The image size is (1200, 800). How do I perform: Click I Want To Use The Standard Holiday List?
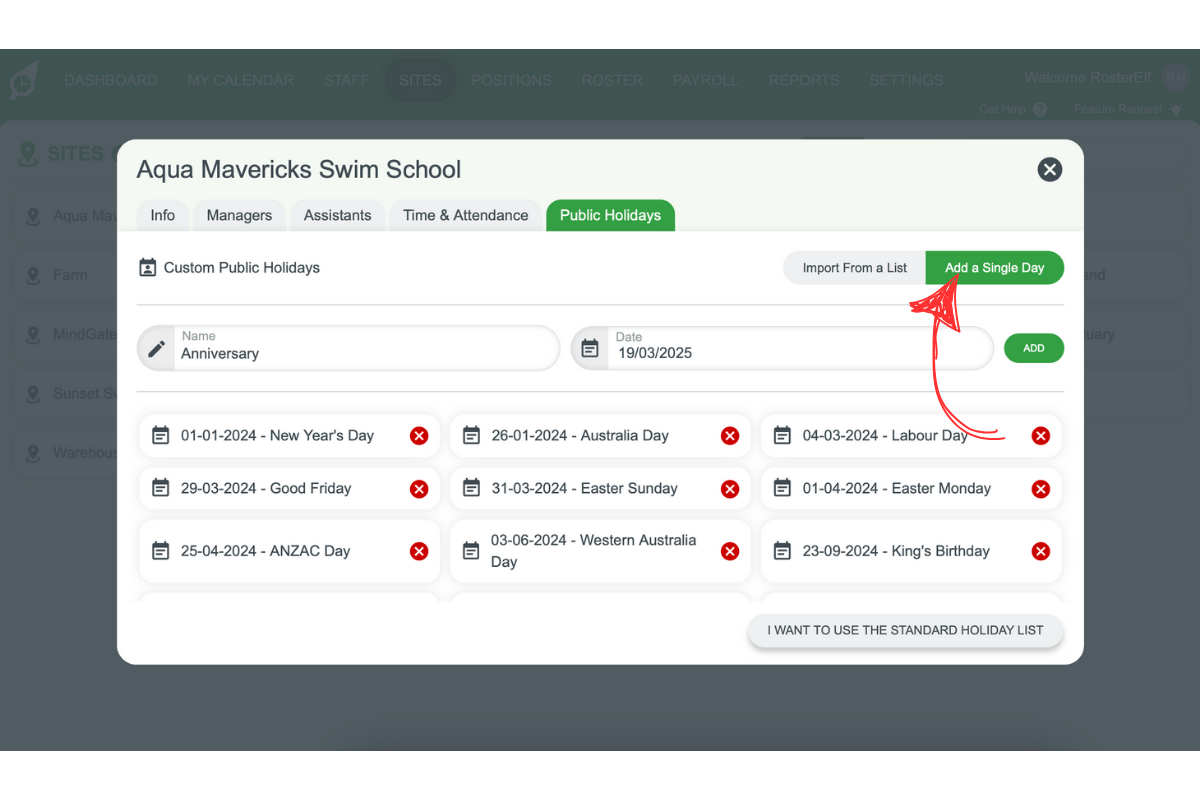point(905,630)
